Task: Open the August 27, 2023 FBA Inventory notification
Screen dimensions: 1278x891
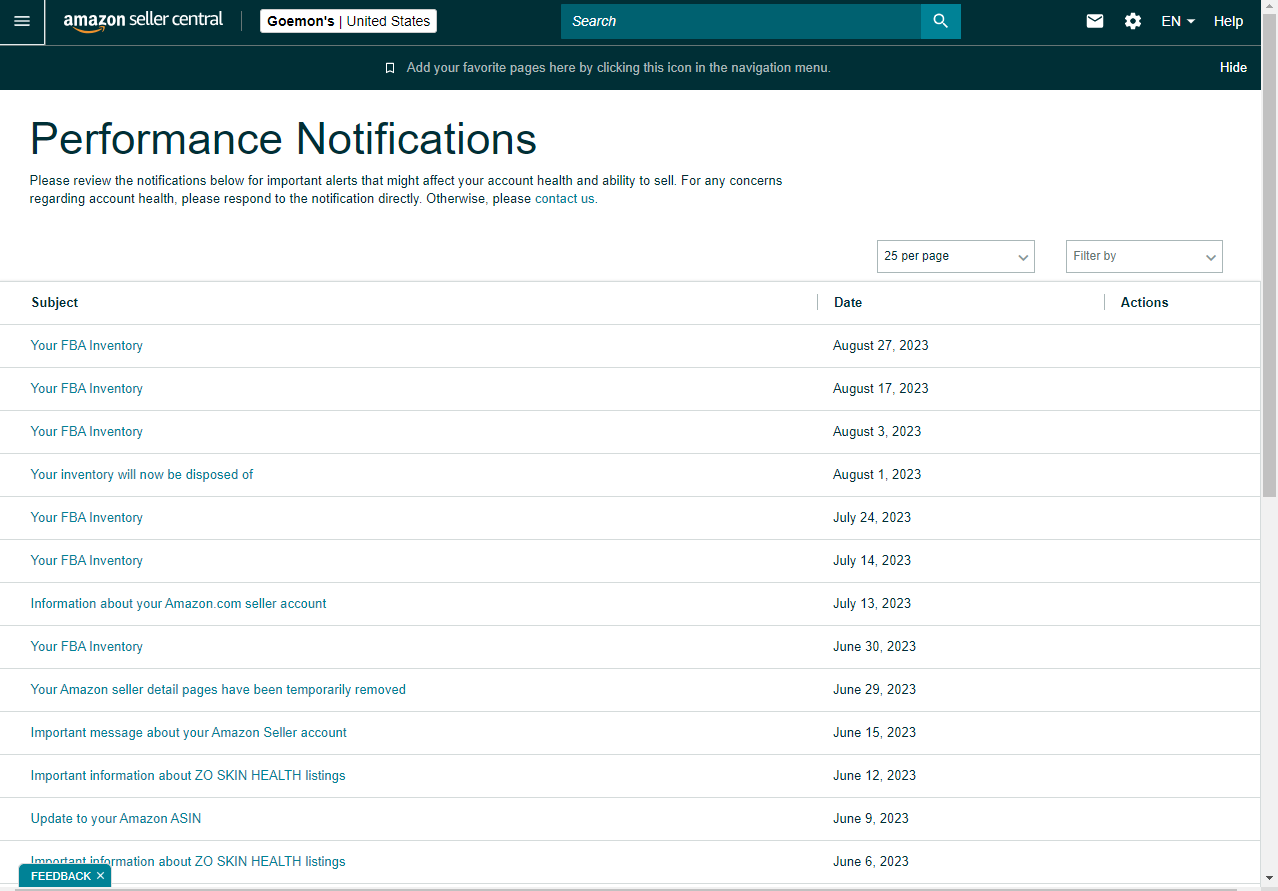Action: pyautogui.click(x=87, y=346)
